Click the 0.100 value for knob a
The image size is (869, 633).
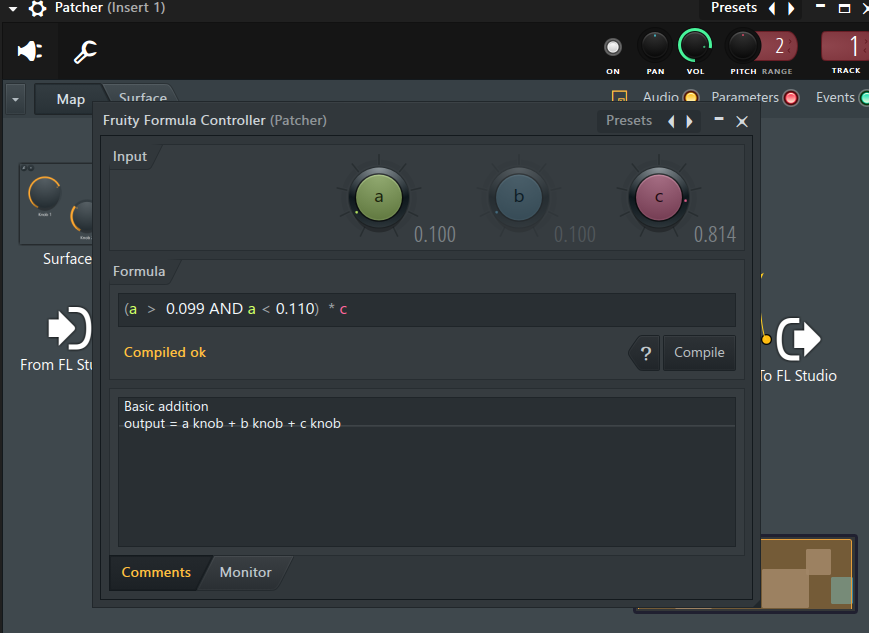point(434,234)
